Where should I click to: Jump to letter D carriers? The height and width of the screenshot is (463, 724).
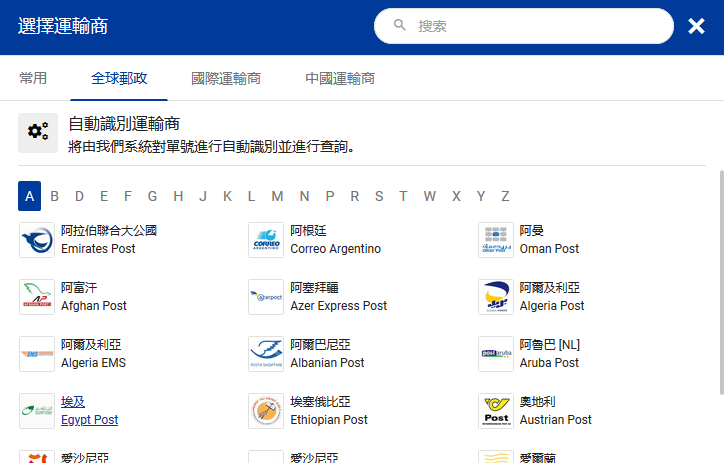(79, 196)
